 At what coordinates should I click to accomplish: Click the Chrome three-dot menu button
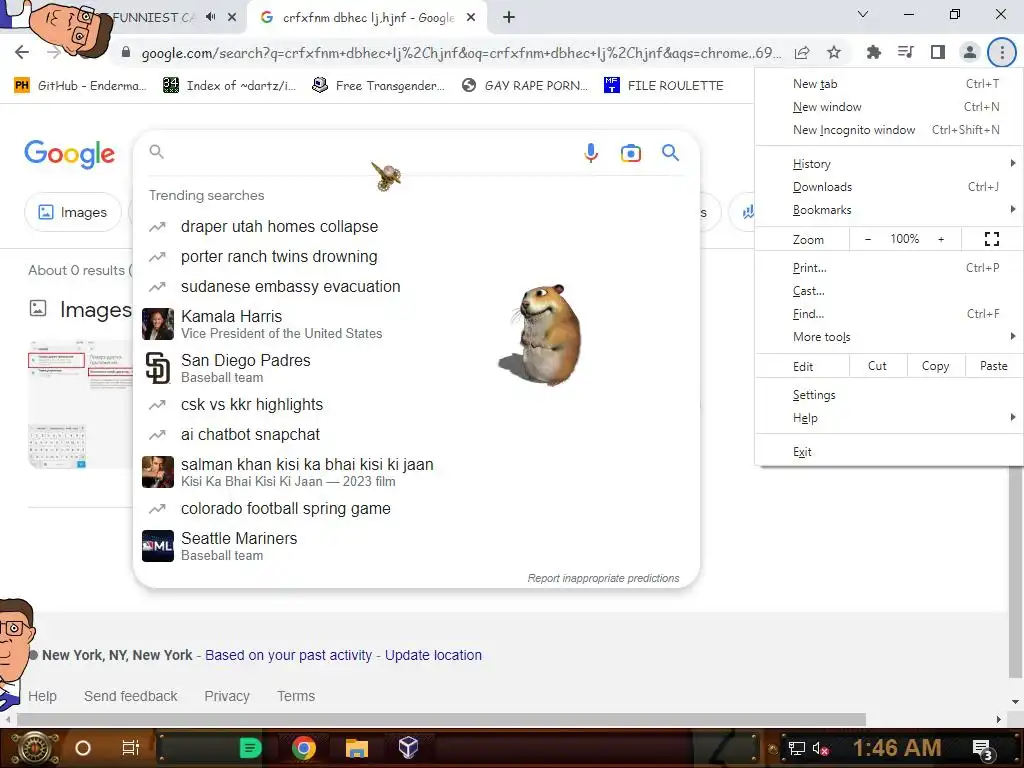click(1002, 52)
